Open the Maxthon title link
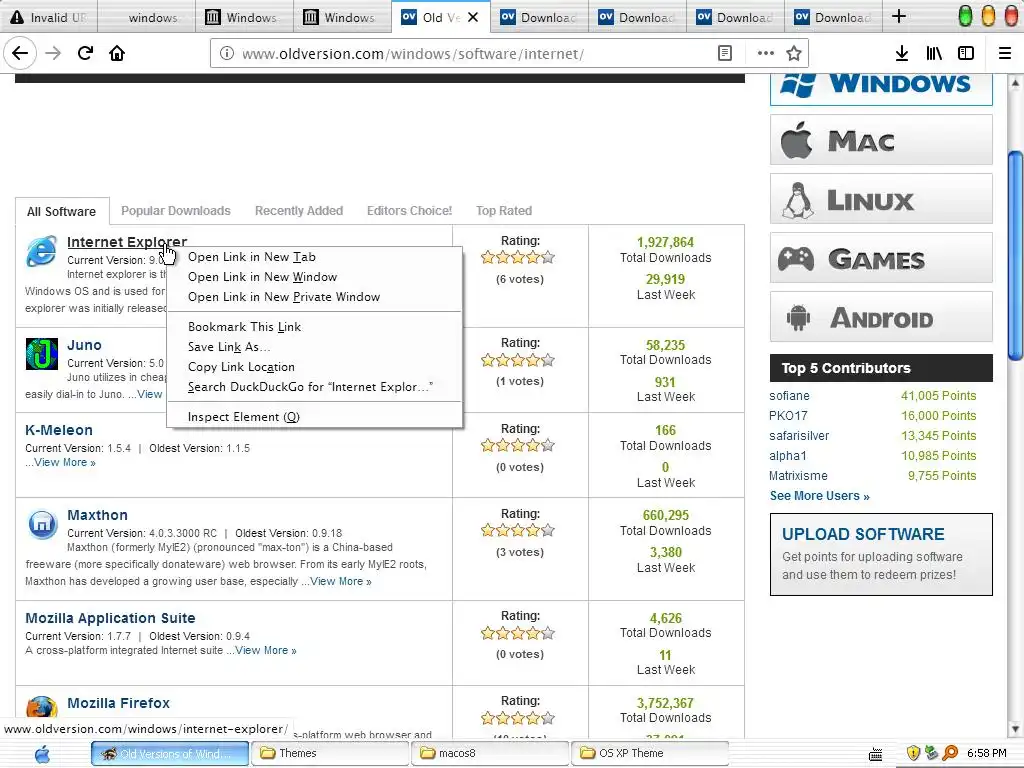Image resolution: width=1024 pixels, height=768 pixels. 97,515
